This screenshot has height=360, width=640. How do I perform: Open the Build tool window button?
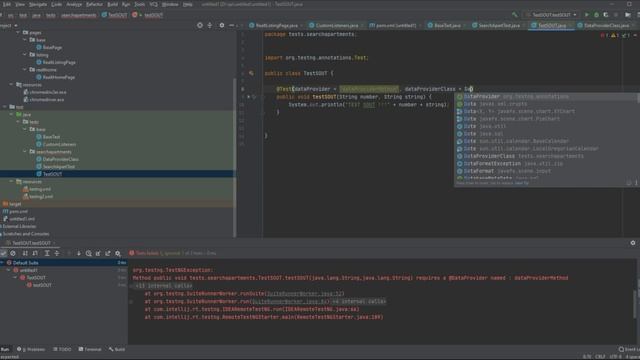coord(117,349)
